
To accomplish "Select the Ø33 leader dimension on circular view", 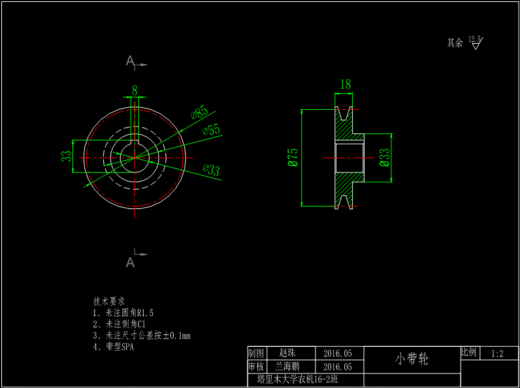I will pos(212,169).
